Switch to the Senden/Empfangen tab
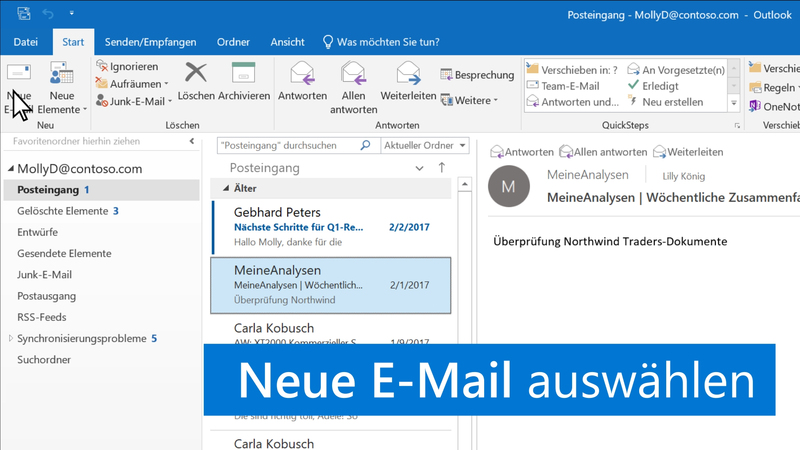Screen dimensions: 800x450 tap(151, 42)
